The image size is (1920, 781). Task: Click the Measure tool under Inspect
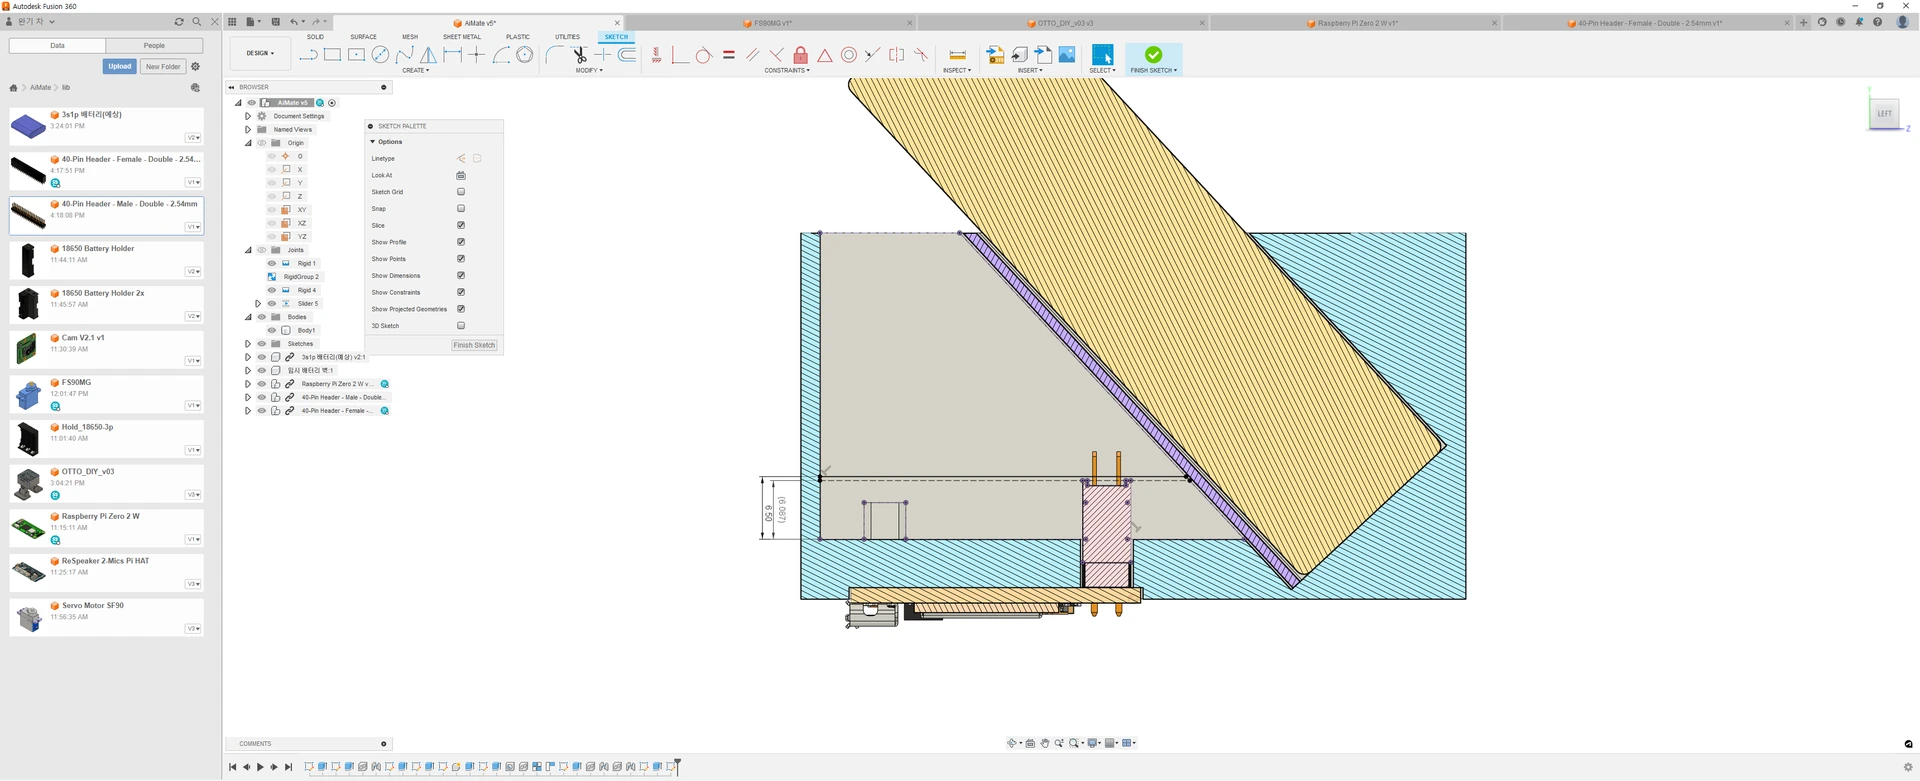[957, 55]
